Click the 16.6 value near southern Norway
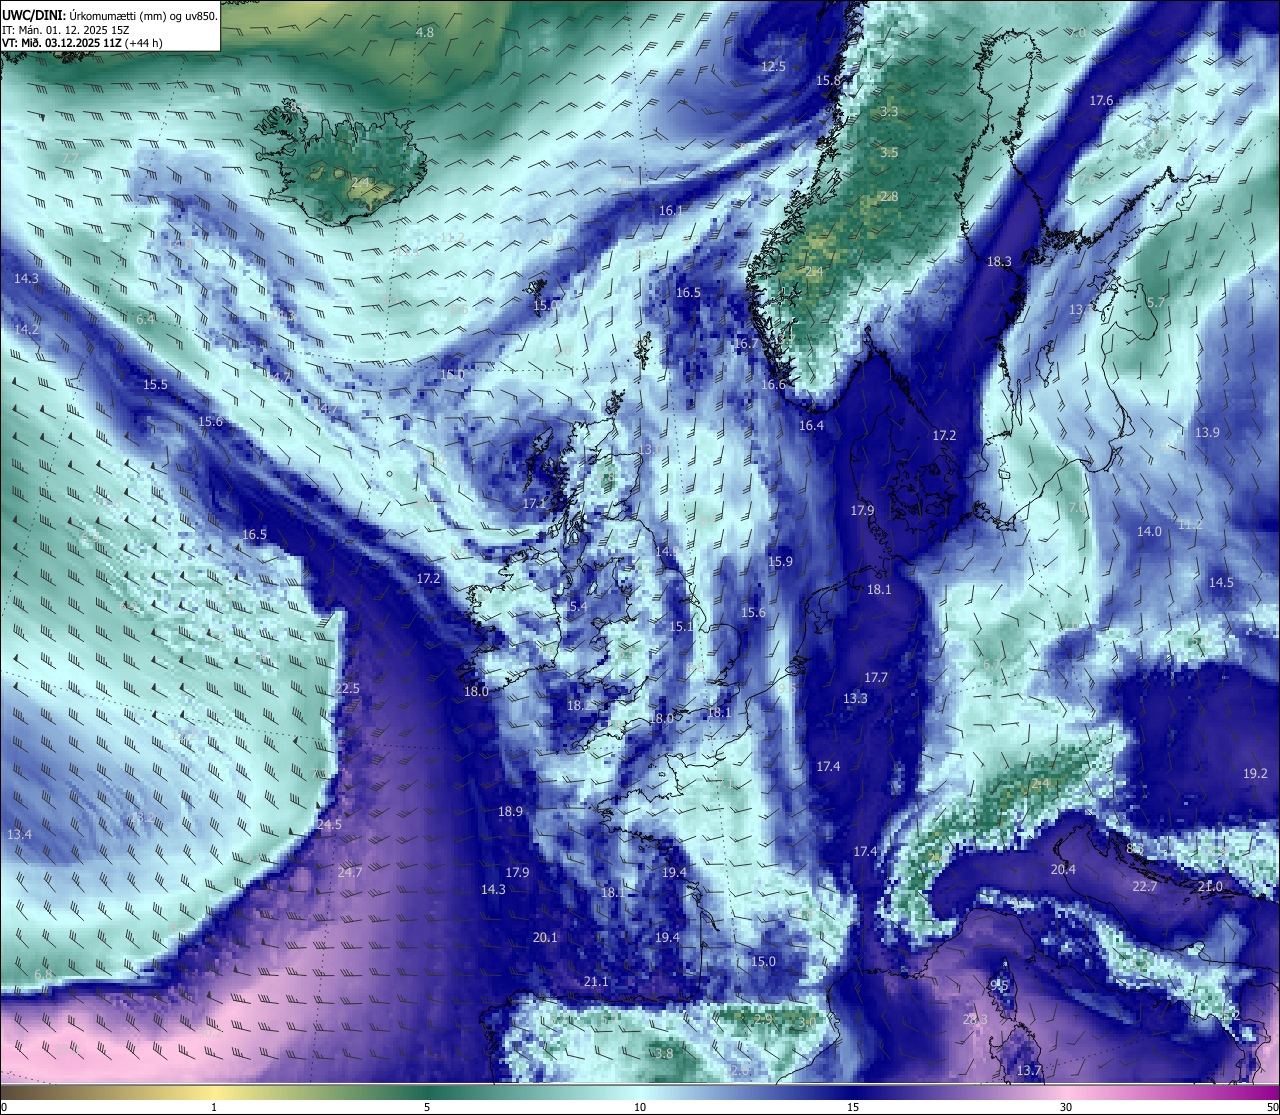 (773, 385)
